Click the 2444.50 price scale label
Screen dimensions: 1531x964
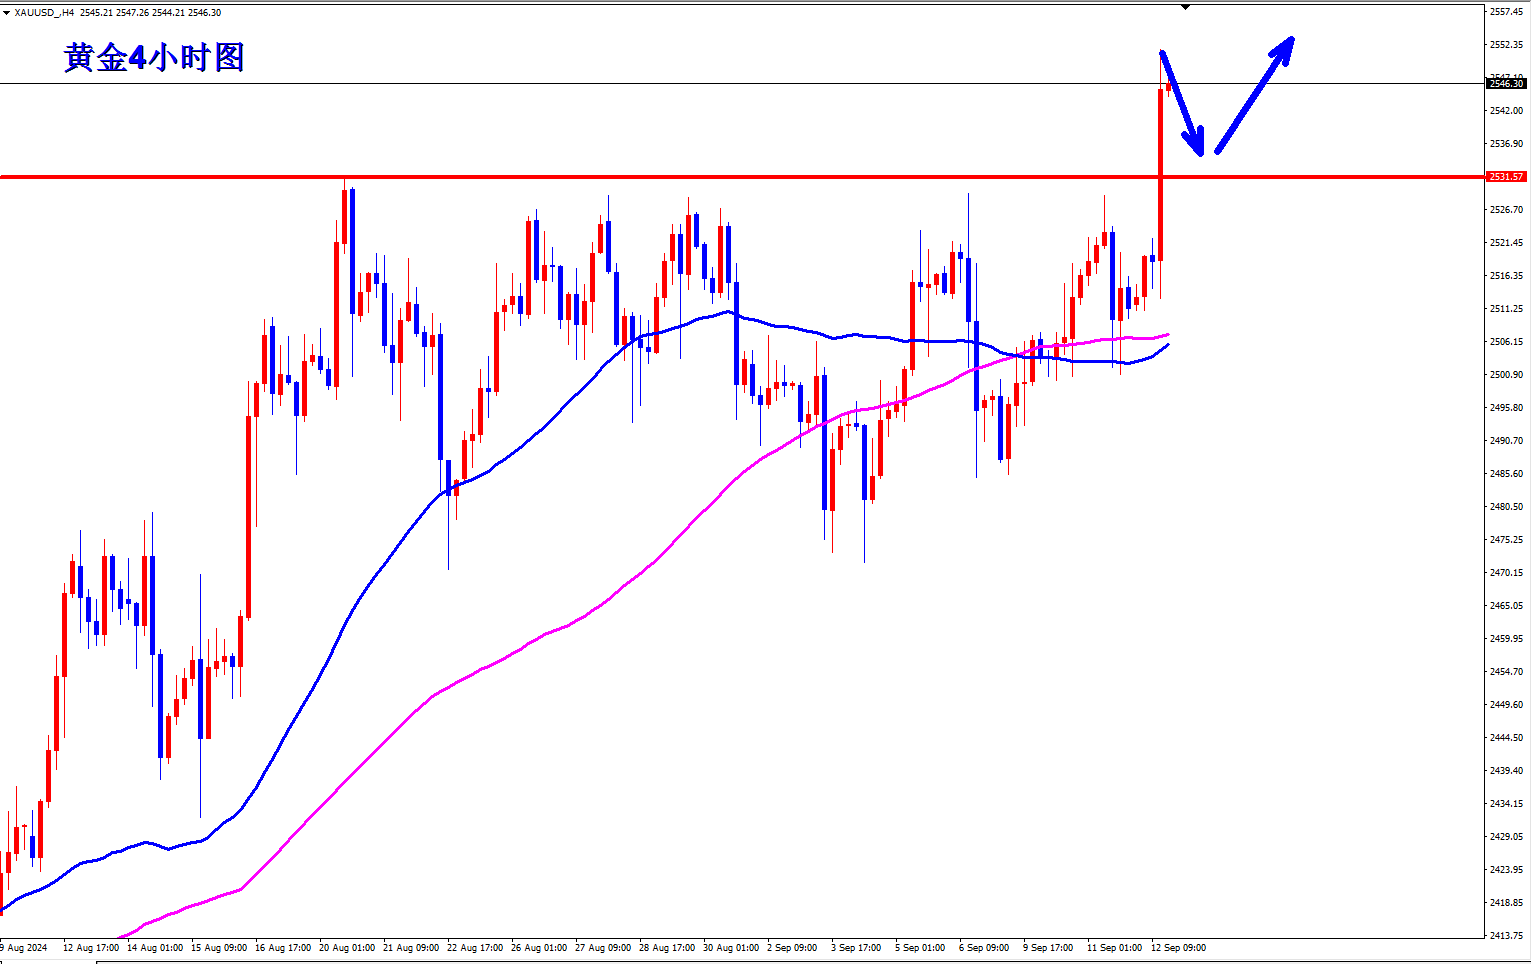[1506, 738]
